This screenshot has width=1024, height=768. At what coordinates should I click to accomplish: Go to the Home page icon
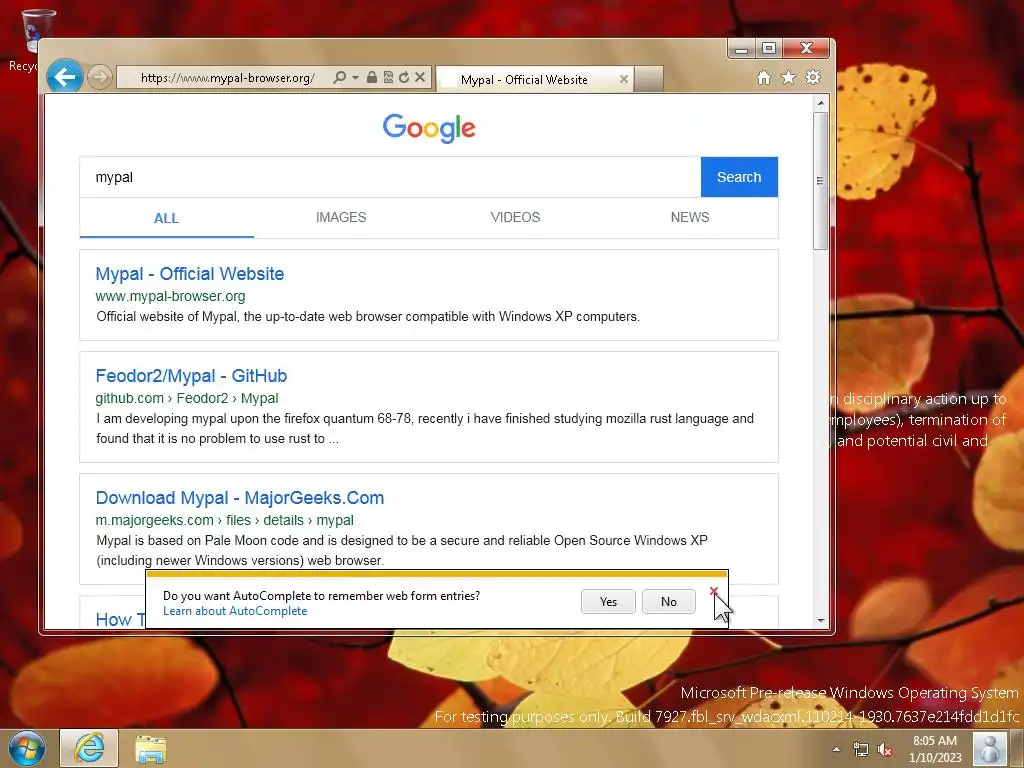763,78
